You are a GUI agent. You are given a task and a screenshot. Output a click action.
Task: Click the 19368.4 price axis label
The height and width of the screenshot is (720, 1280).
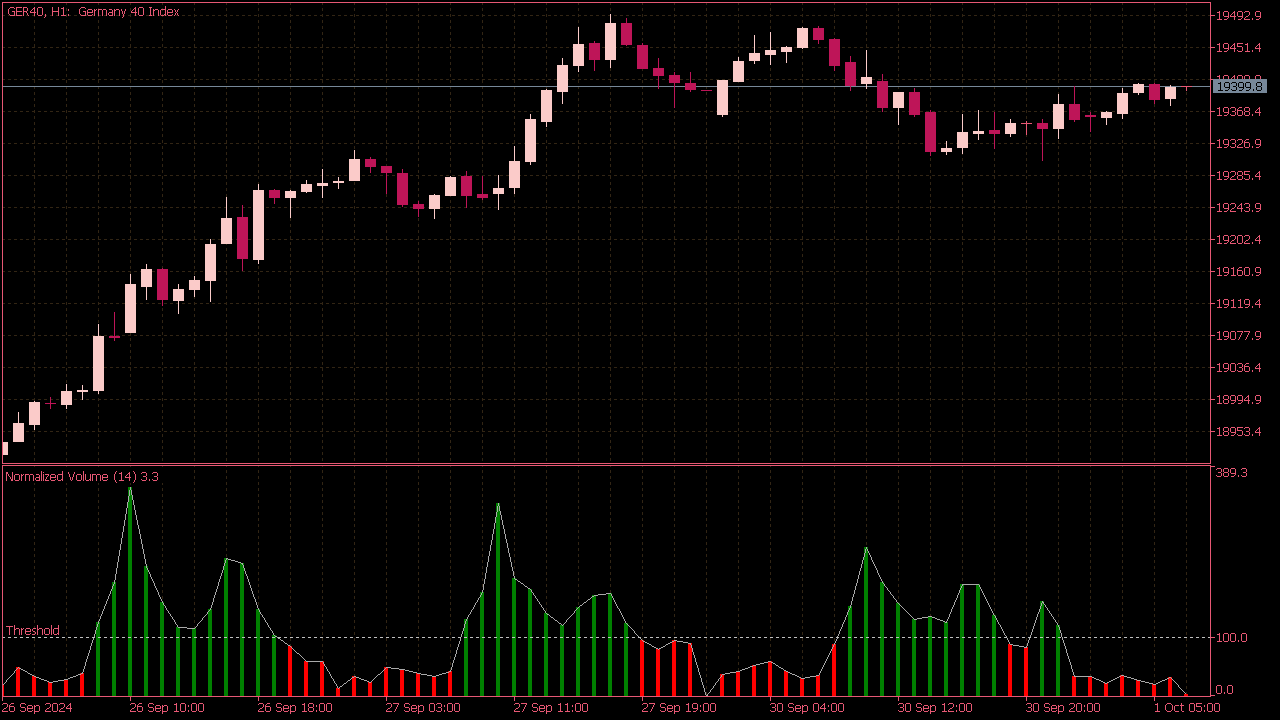1238,112
